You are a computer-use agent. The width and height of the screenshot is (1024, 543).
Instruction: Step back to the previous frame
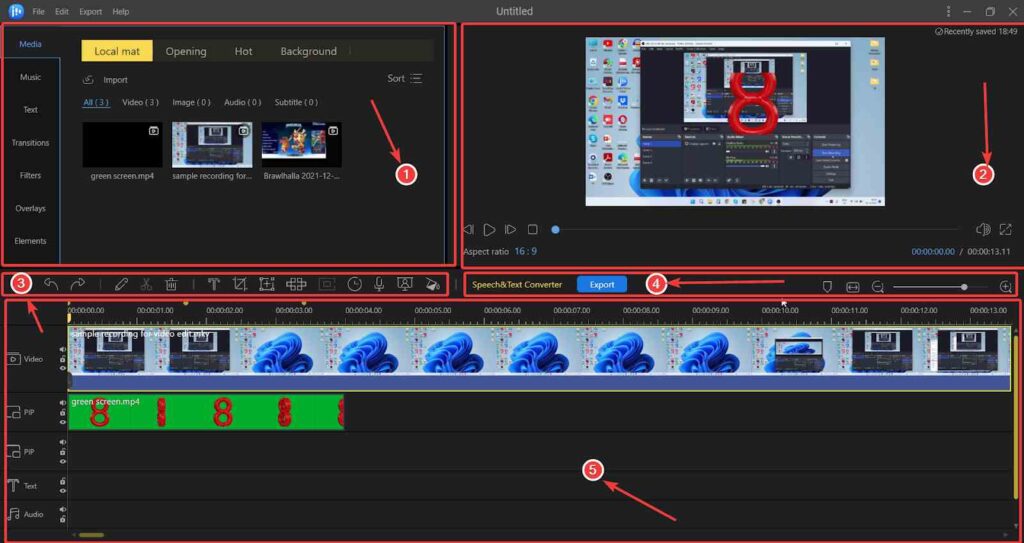pyautogui.click(x=468, y=229)
